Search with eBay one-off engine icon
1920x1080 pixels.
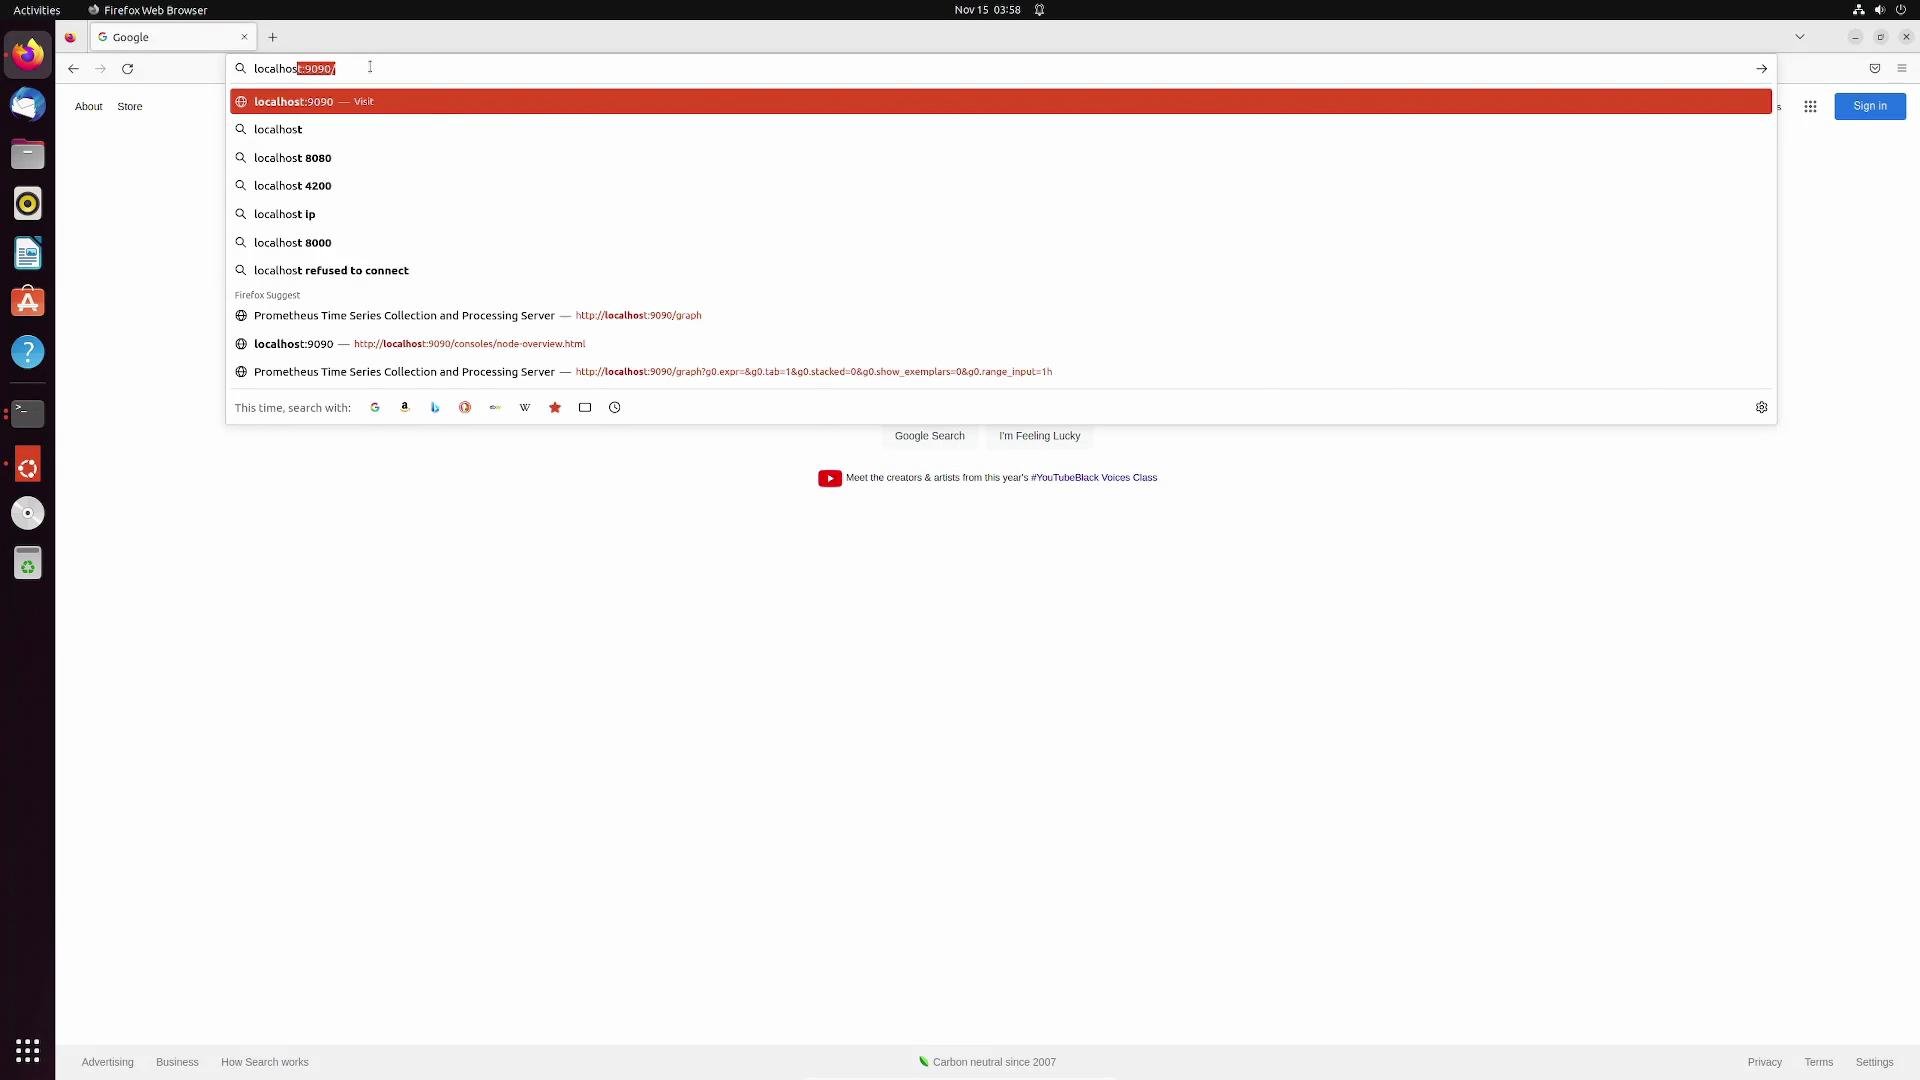tap(495, 408)
